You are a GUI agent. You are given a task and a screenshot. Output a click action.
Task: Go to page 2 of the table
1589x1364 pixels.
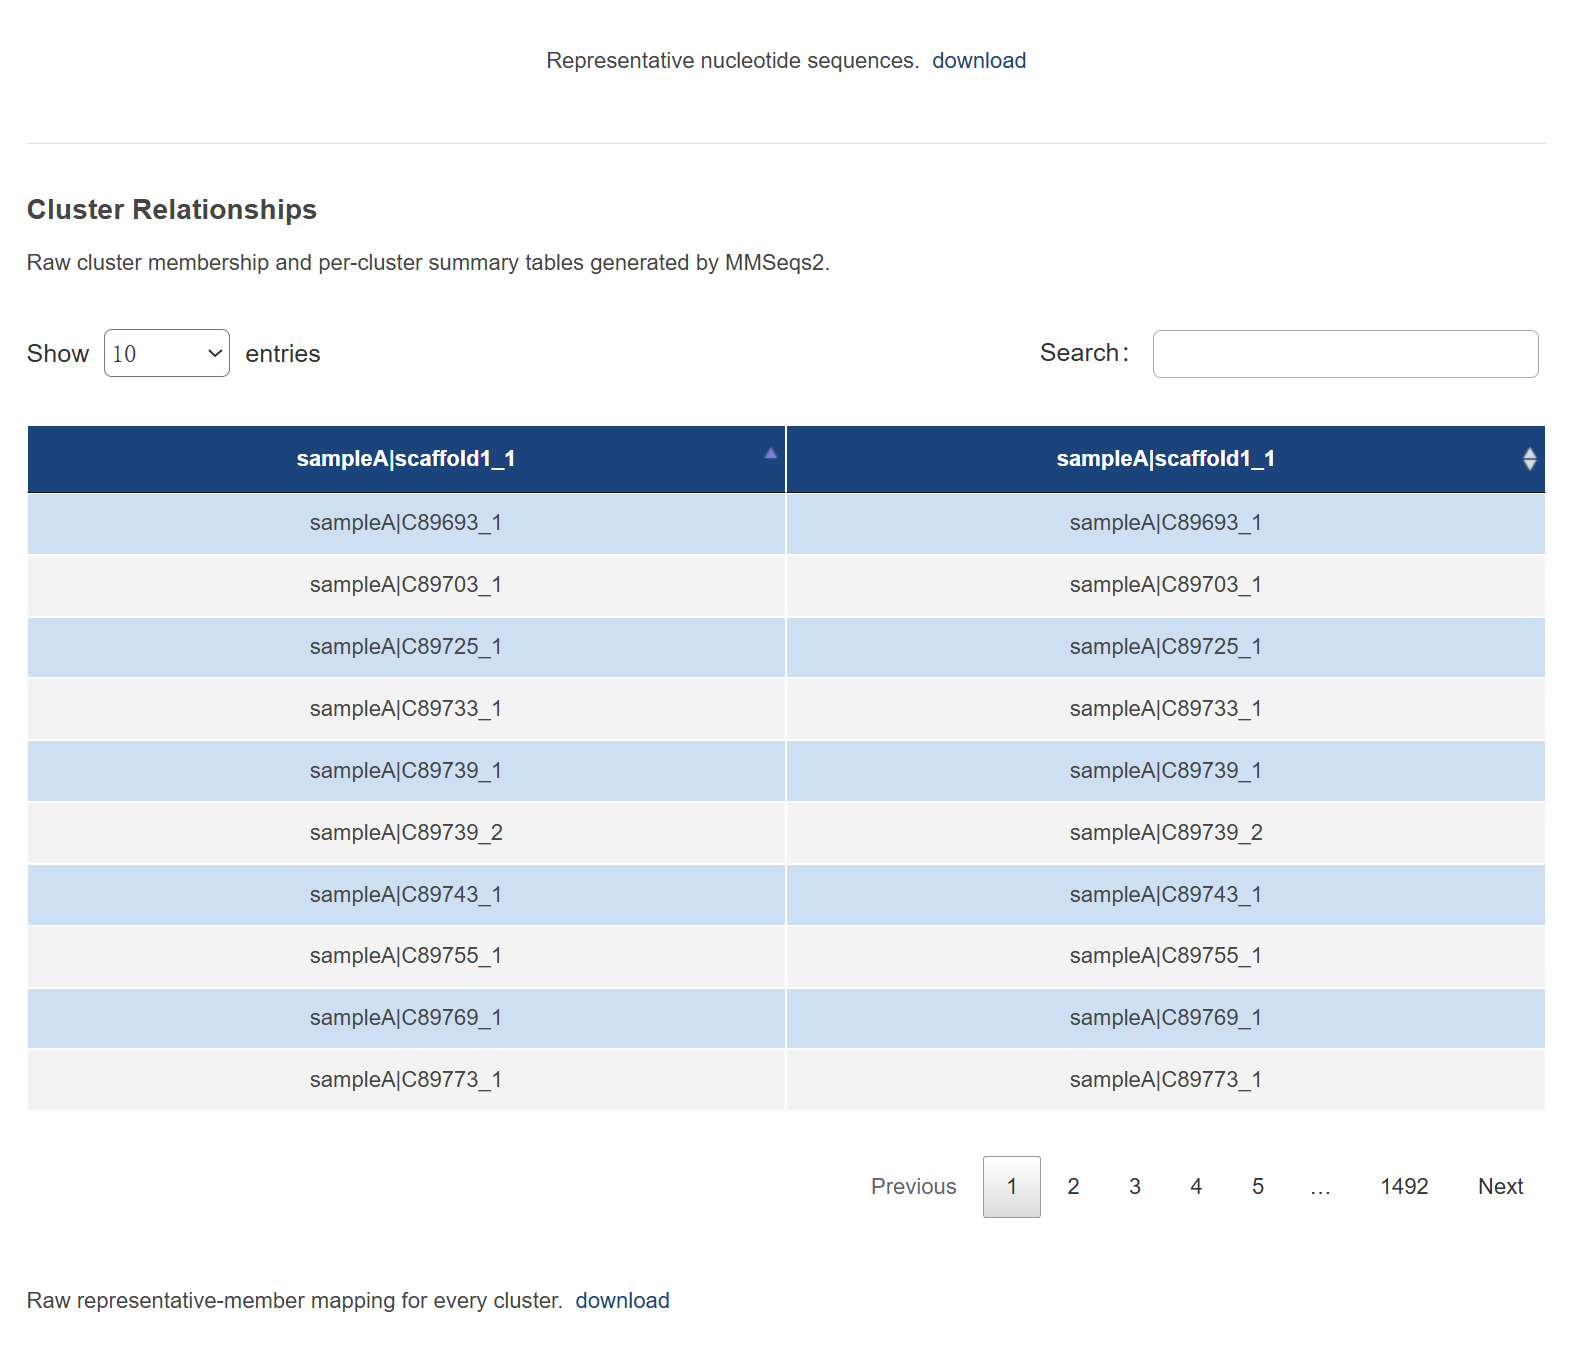(x=1073, y=1187)
